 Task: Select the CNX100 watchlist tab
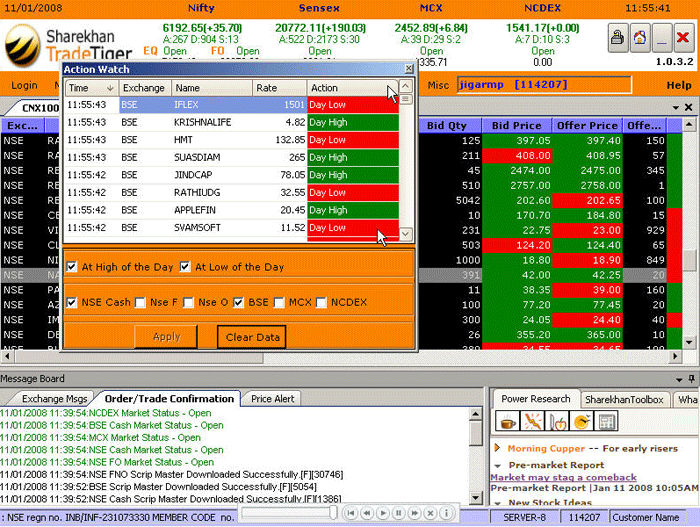(39, 108)
